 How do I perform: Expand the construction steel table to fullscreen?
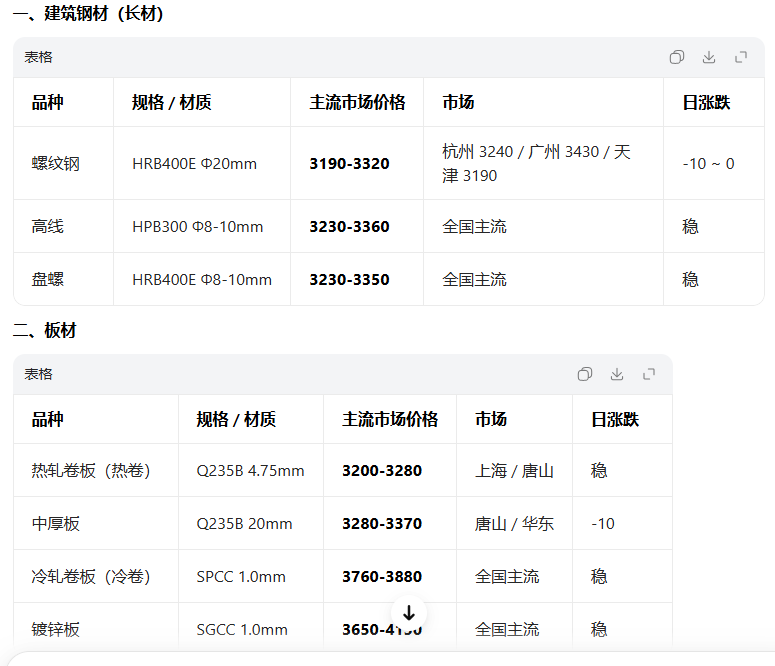point(741,57)
